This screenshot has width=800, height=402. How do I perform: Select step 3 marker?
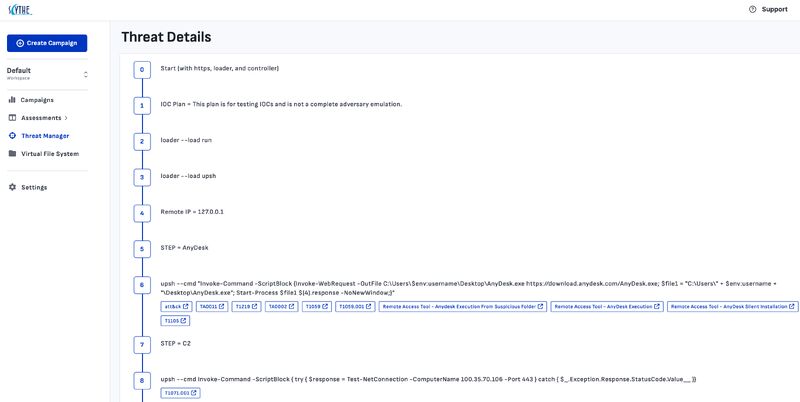pyautogui.click(x=142, y=178)
